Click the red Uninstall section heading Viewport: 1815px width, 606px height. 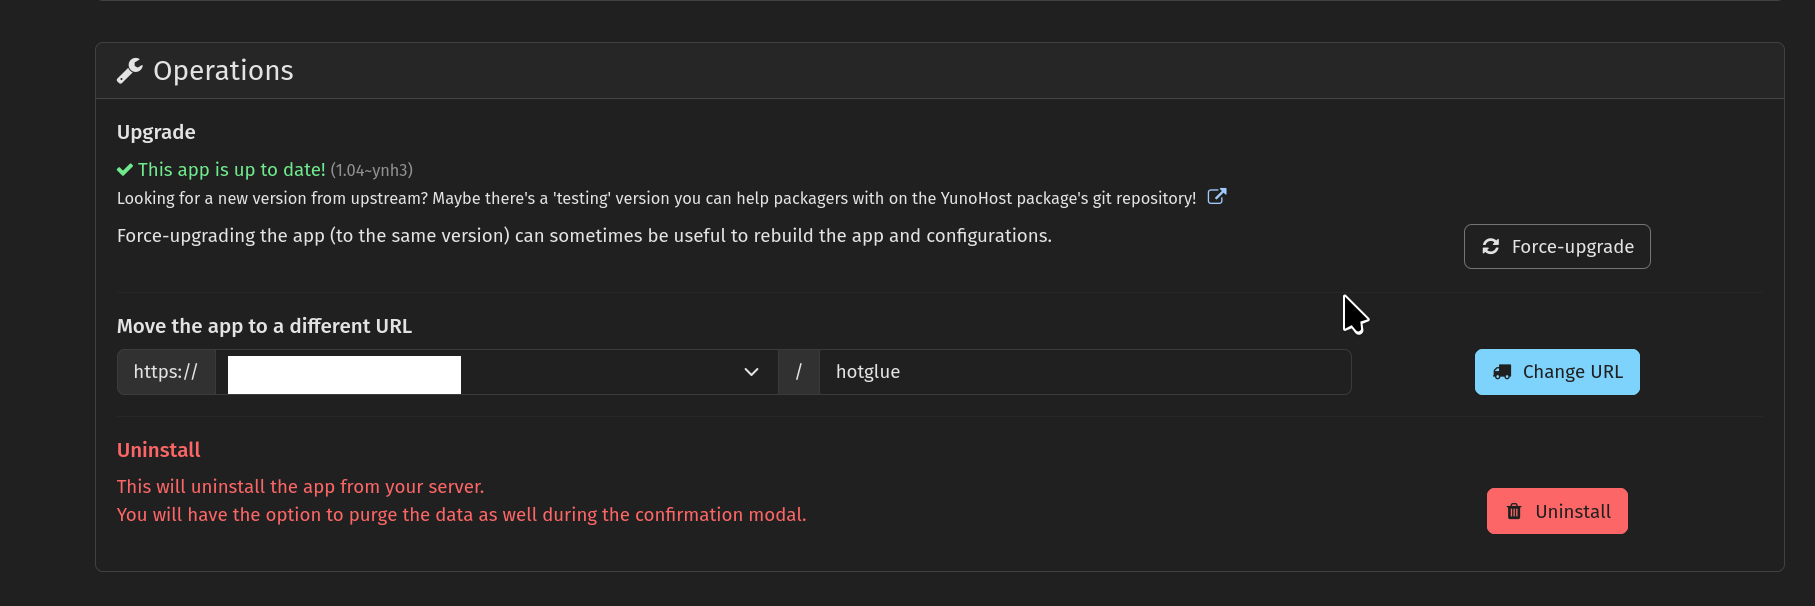click(159, 450)
